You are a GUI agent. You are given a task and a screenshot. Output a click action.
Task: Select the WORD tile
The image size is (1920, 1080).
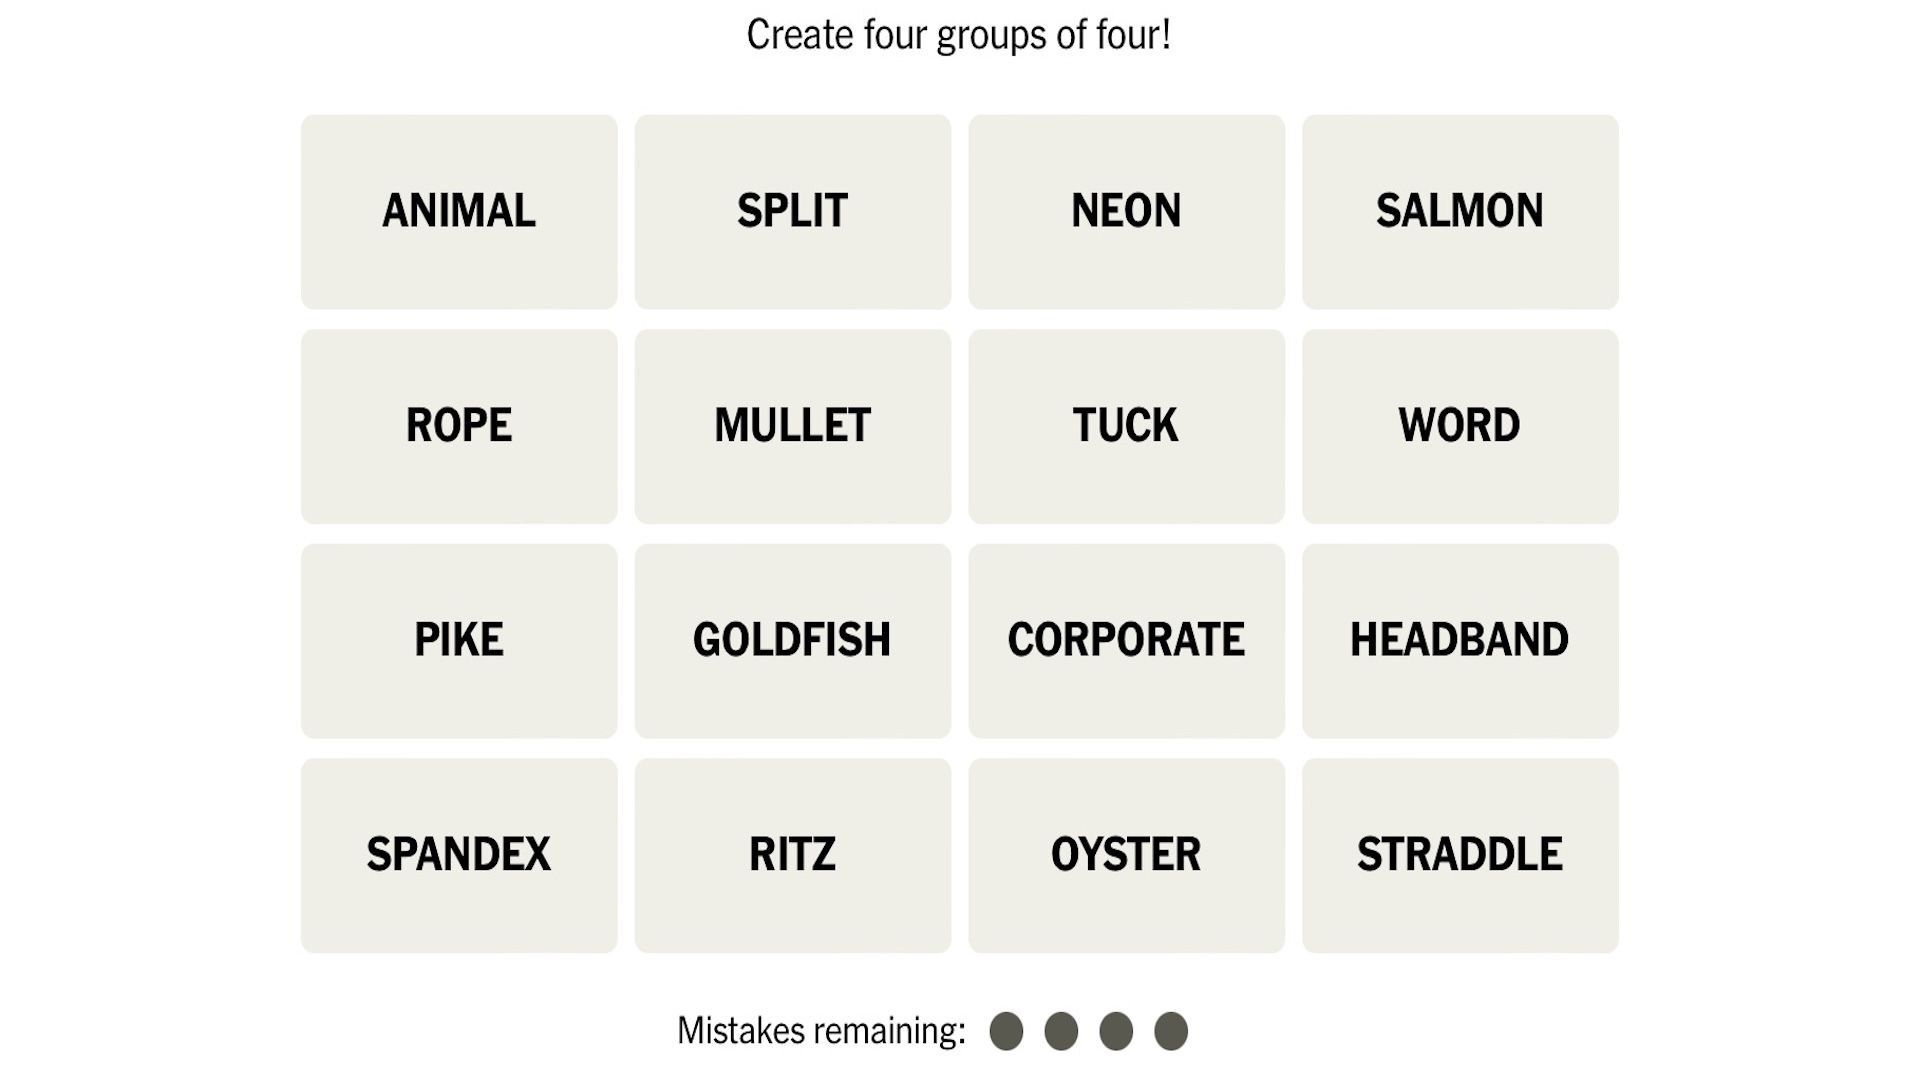[x=1459, y=426]
